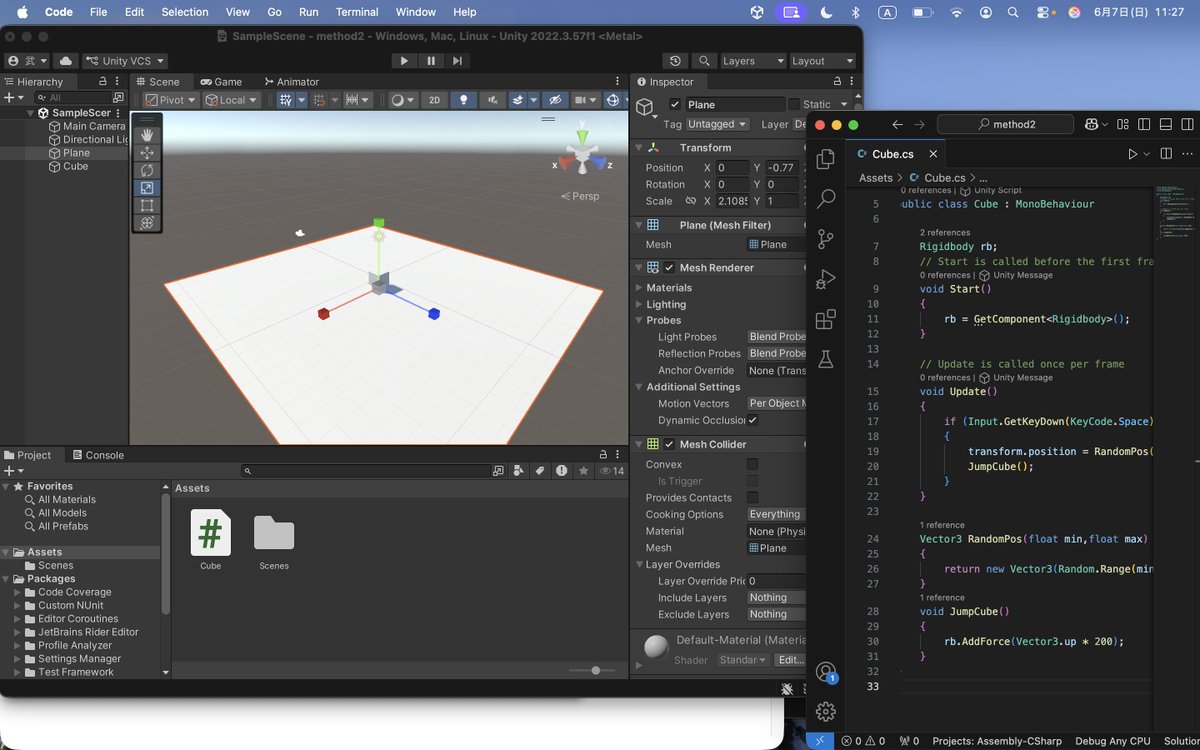Click Assets breadcrumb in VS Code

coord(876,178)
